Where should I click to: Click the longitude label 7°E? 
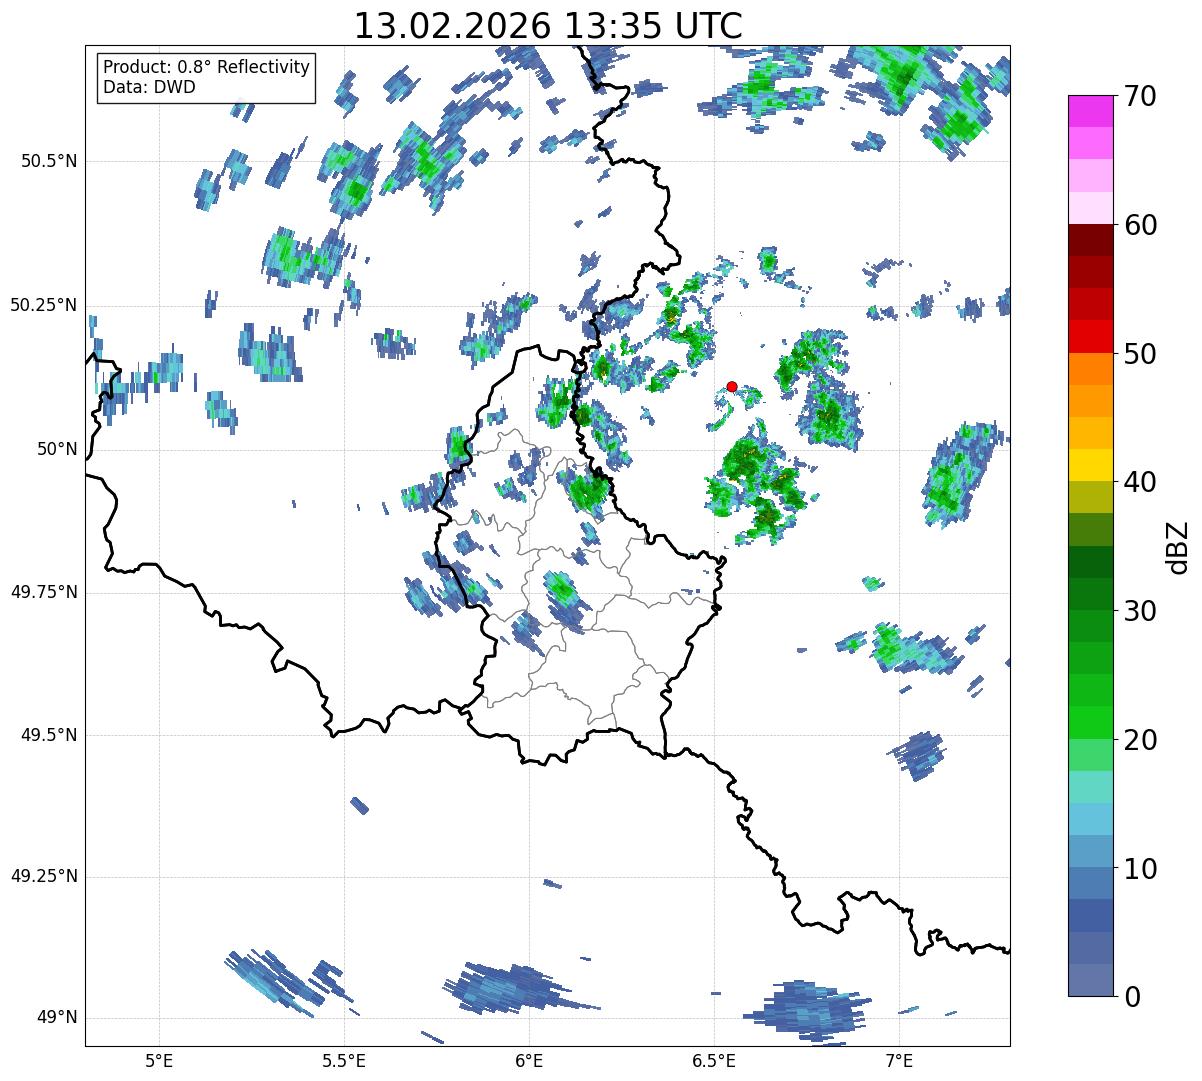point(899,1060)
